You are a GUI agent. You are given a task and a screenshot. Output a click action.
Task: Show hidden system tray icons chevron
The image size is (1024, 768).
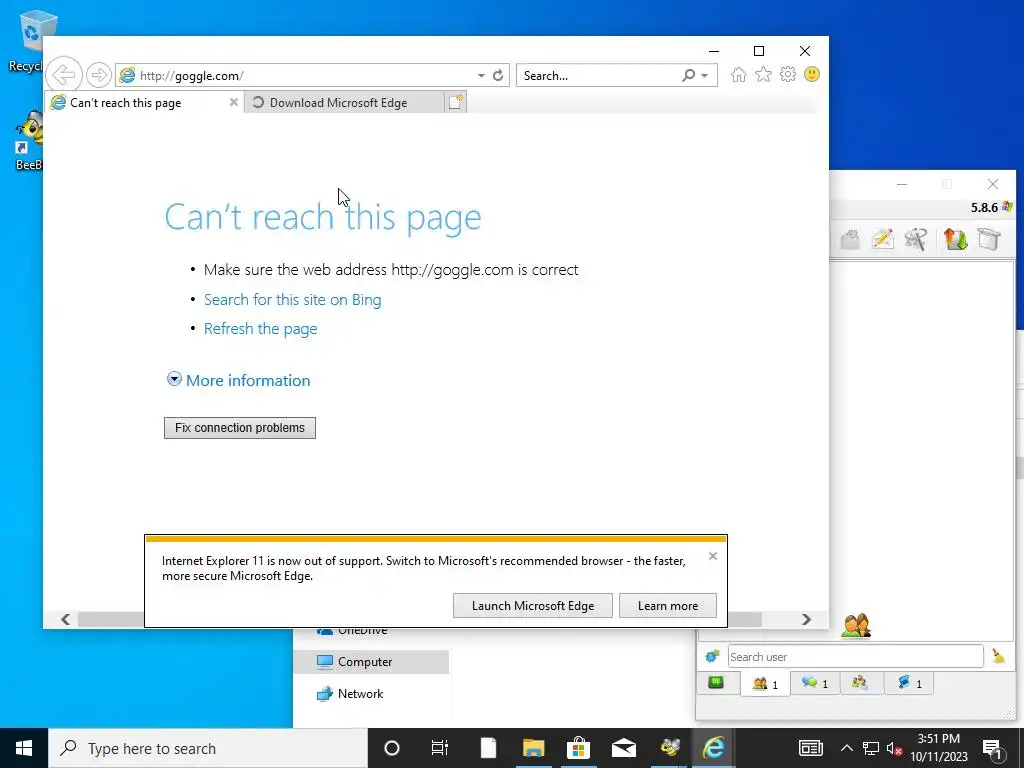846,748
